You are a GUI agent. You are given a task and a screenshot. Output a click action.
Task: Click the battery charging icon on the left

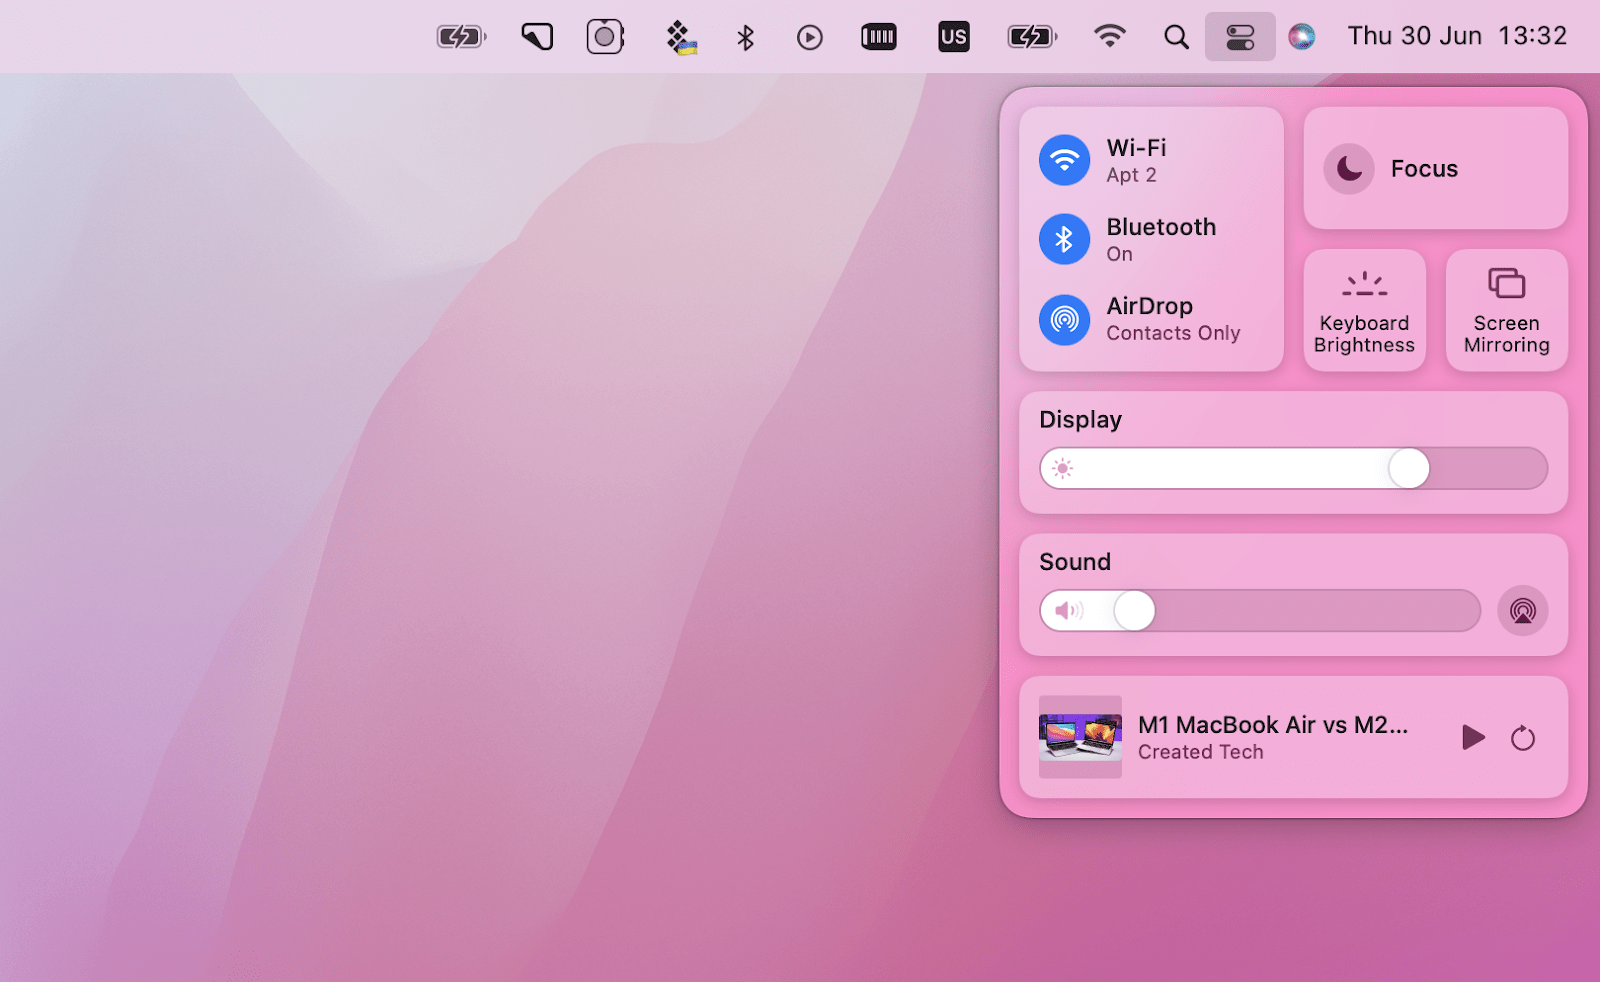(460, 36)
